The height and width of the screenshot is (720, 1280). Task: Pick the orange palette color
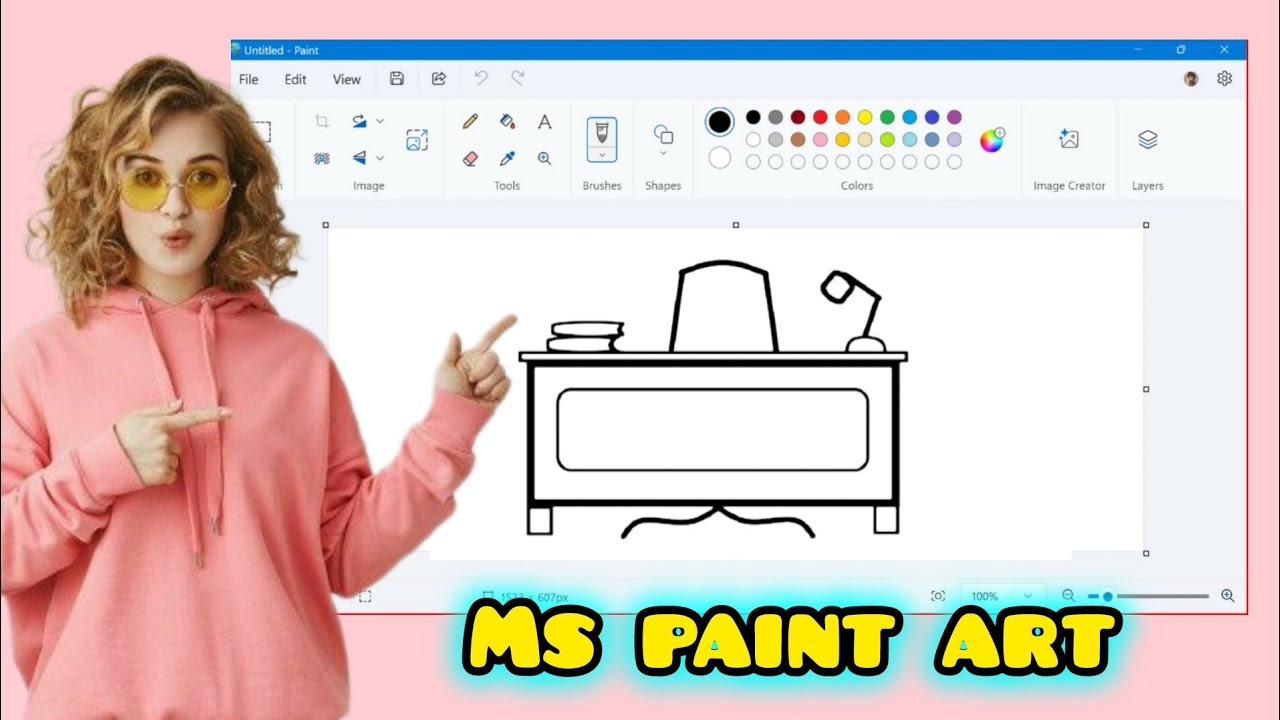tap(842, 117)
